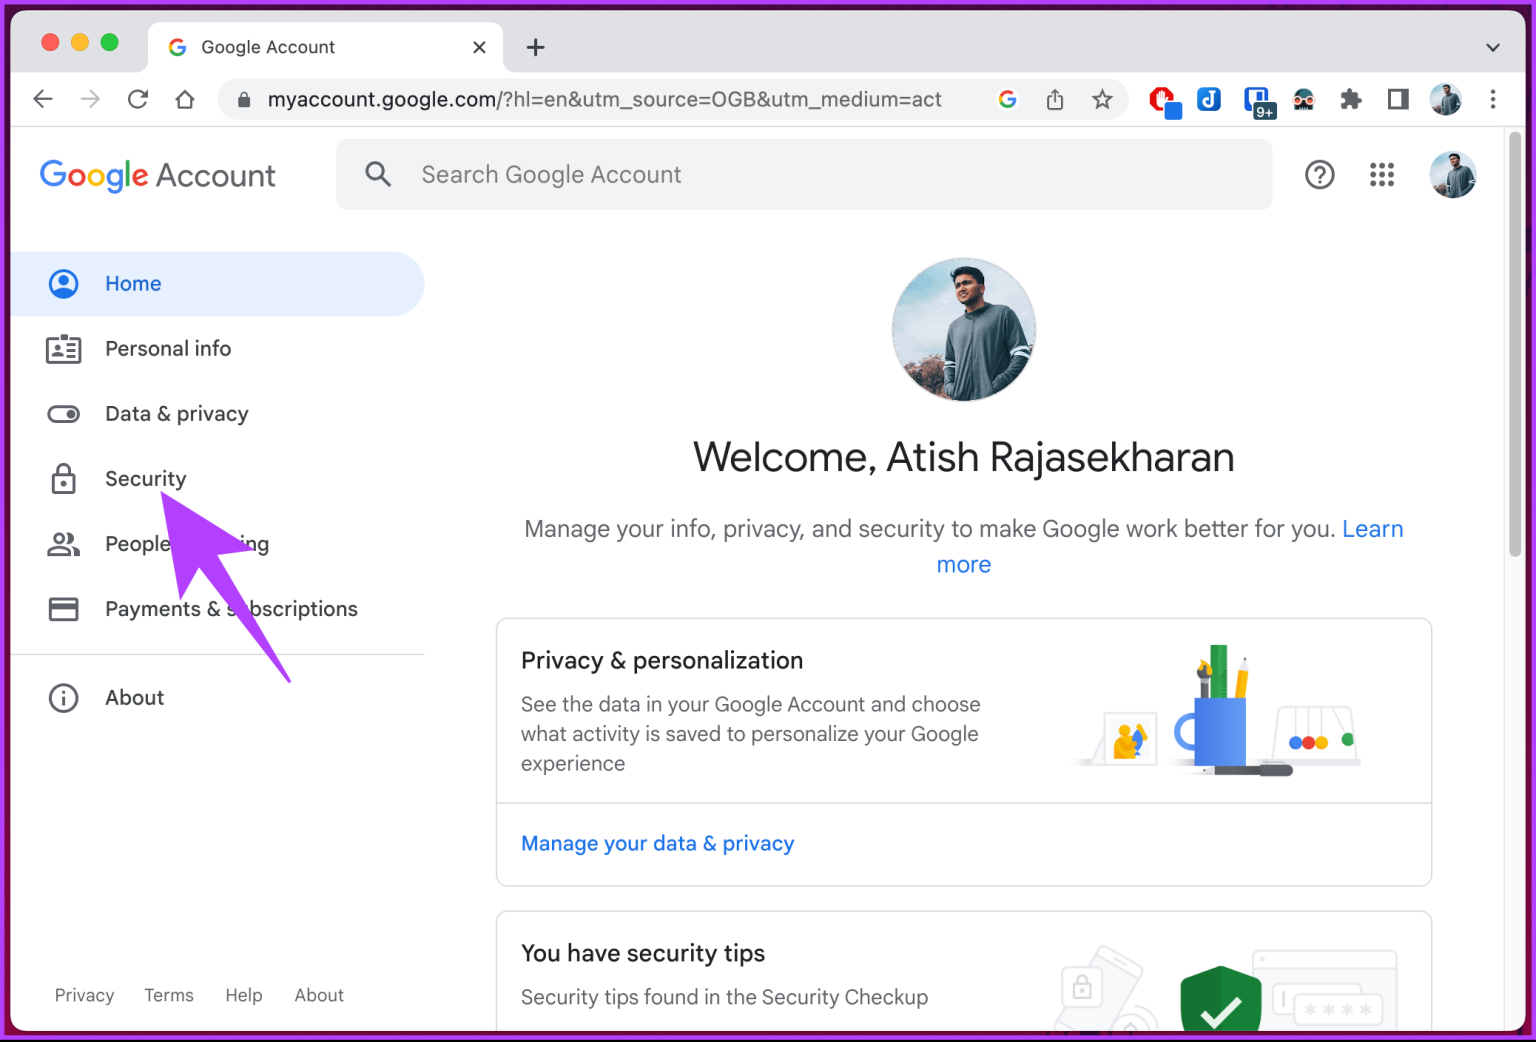Select Home in the sidebar
This screenshot has width=1536, height=1042.
pos(133,283)
